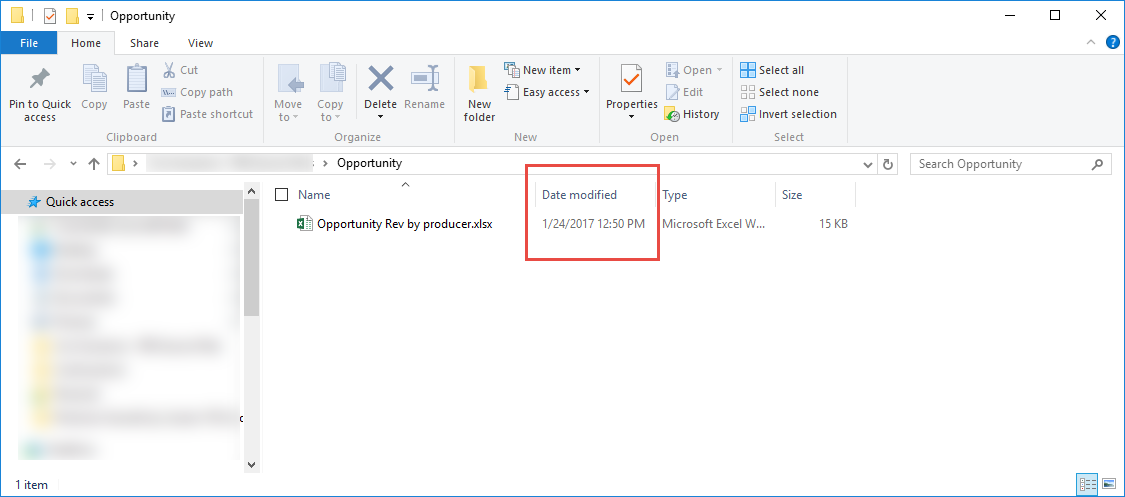Switch to the Home tab
The width and height of the screenshot is (1125, 497).
pyautogui.click(x=86, y=43)
